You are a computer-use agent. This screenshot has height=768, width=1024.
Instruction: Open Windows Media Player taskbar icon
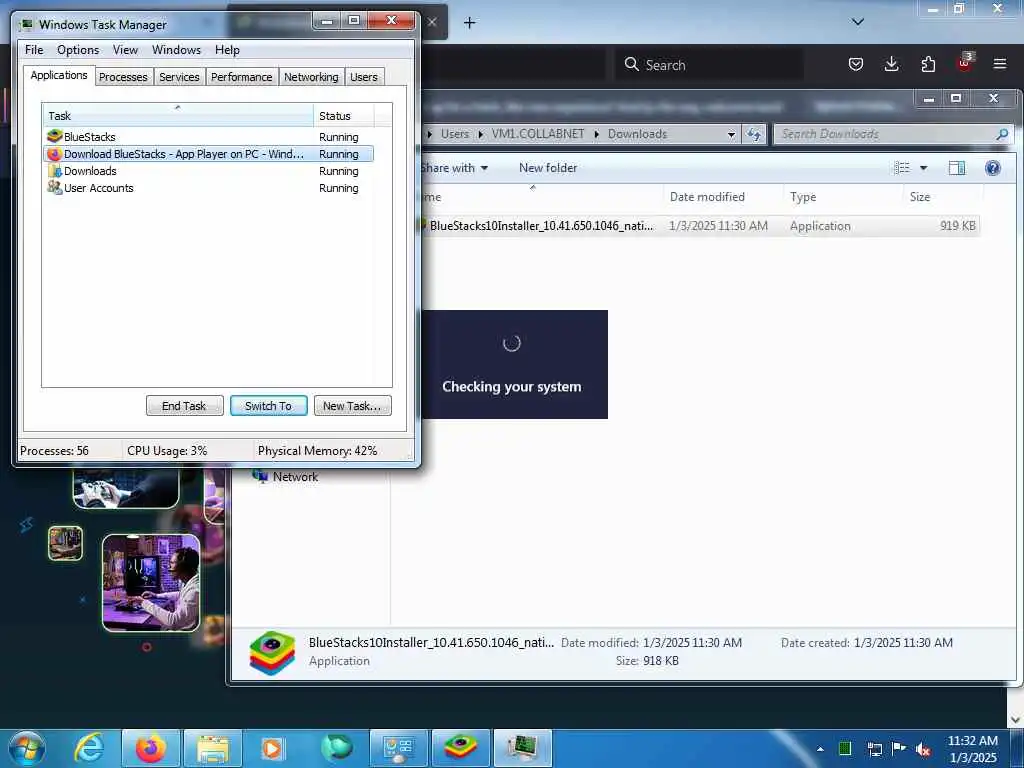tap(272, 748)
